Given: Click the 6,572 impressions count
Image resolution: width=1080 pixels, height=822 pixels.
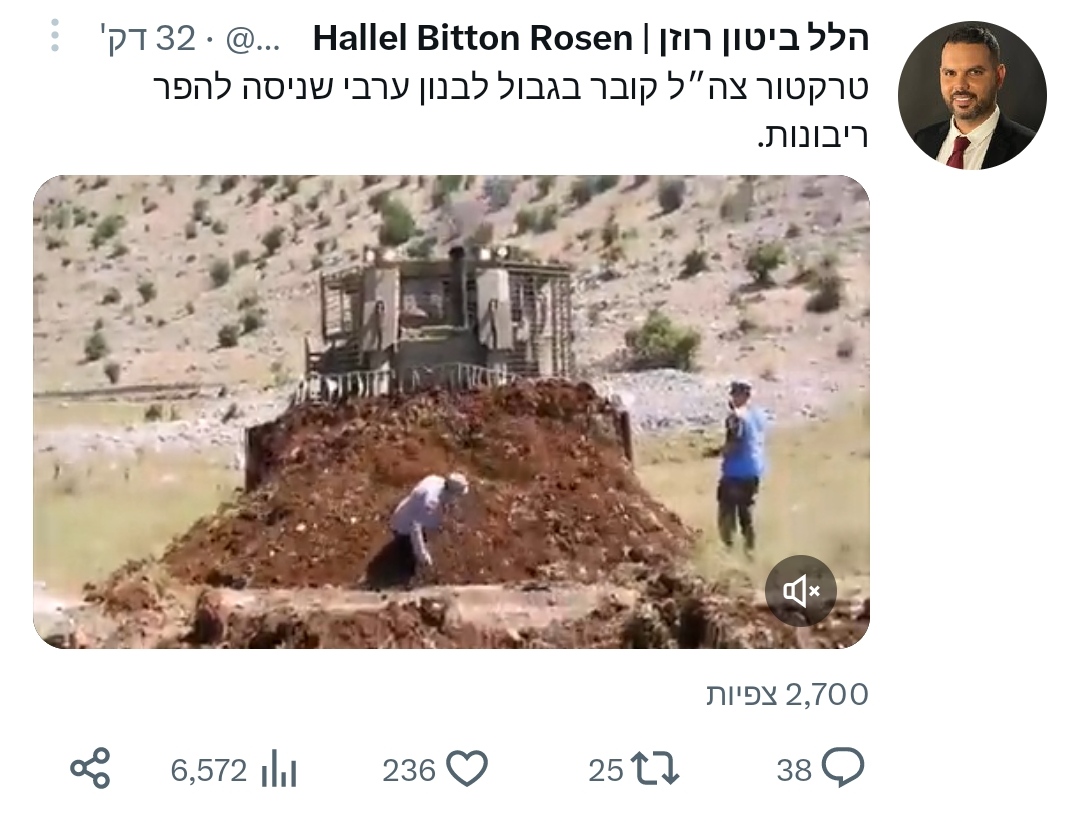Looking at the screenshot, I should (x=209, y=770).
